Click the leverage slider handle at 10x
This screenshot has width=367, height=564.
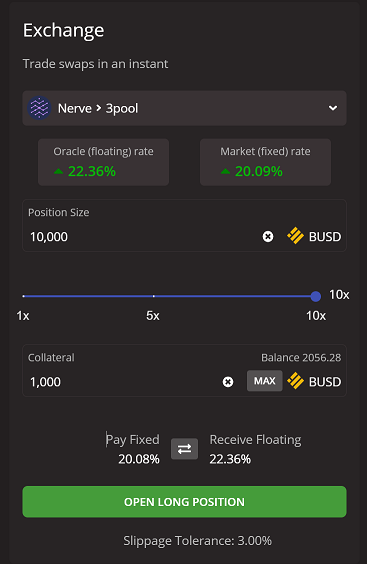coord(316,296)
